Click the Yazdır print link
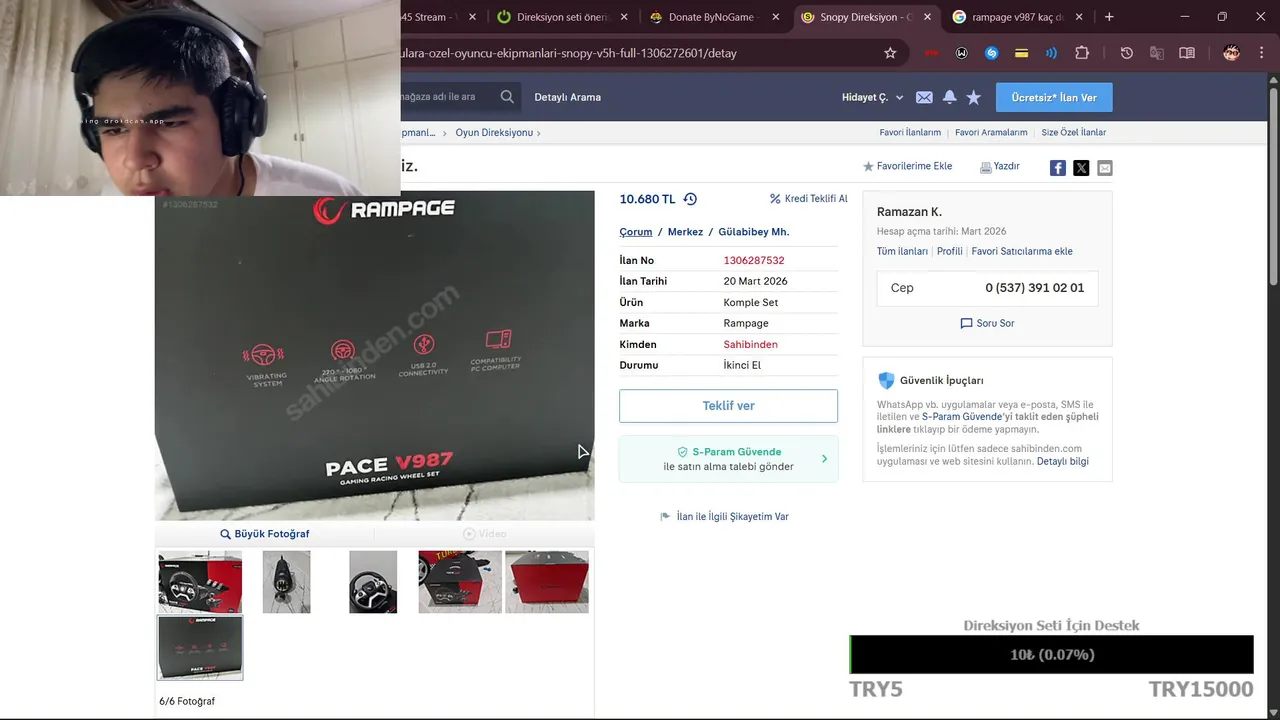The height and width of the screenshot is (720, 1280). pyautogui.click(x=1000, y=166)
